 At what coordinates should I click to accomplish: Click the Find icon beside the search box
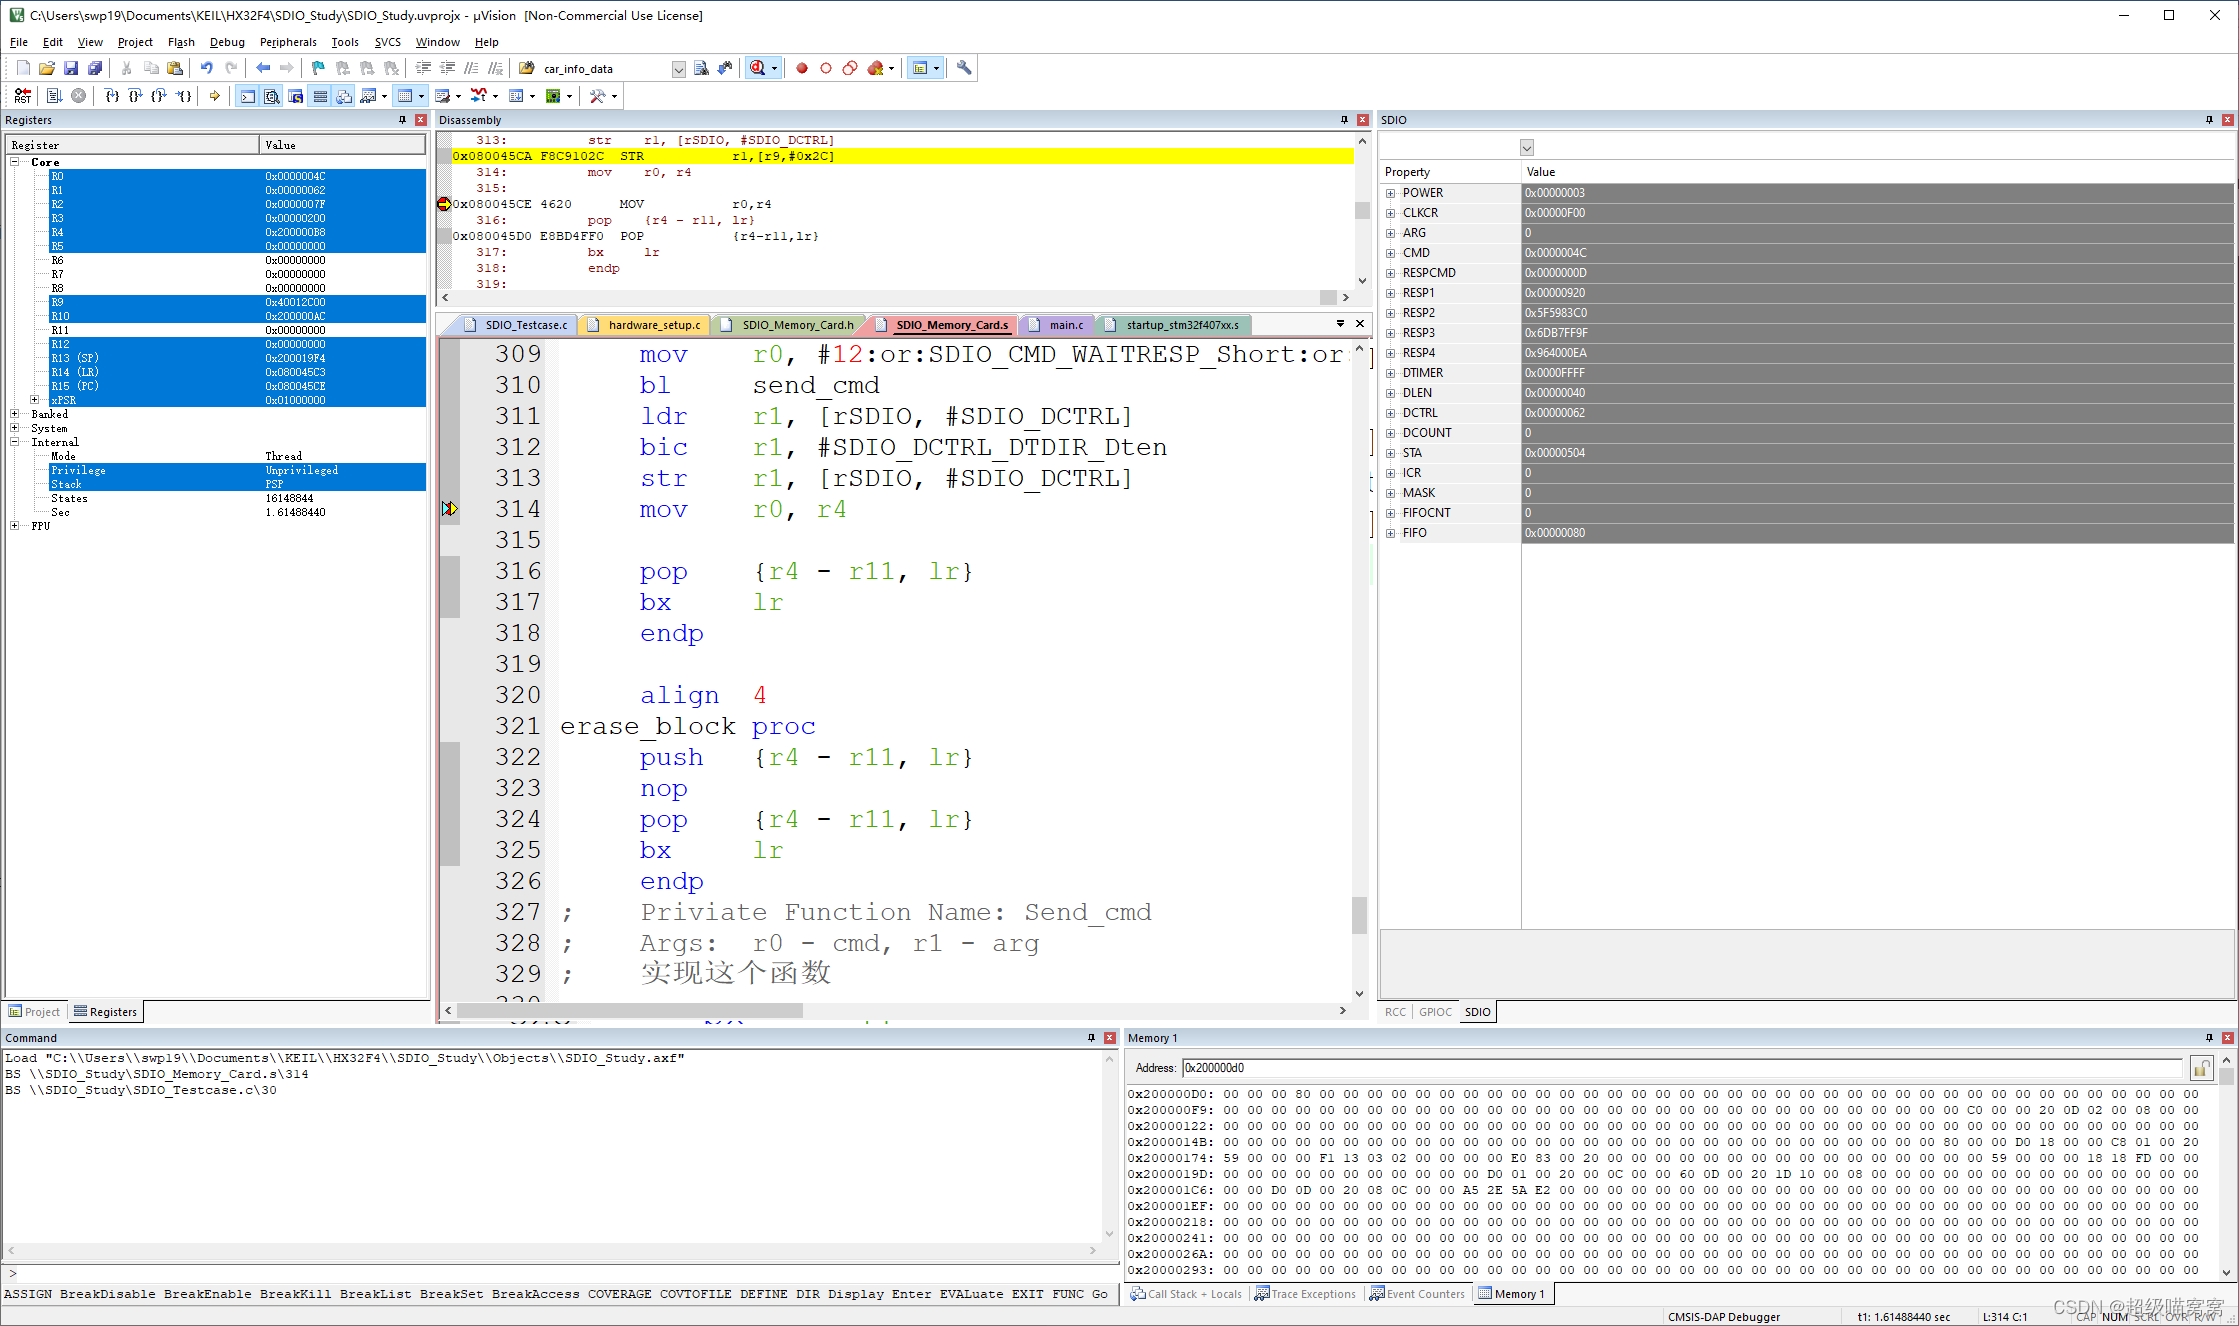(x=701, y=68)
